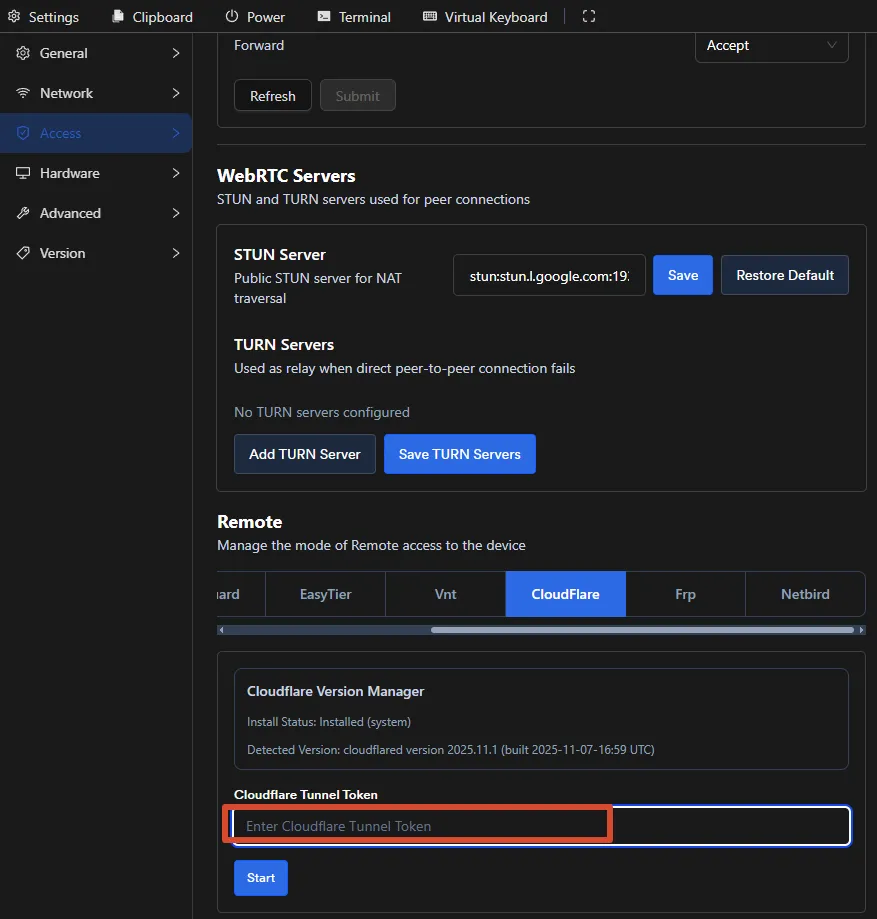The image size is (877, 919).
Task: Click the Version tag icon in sidebar
Action: pyautogui.click(x=23, y=253)
